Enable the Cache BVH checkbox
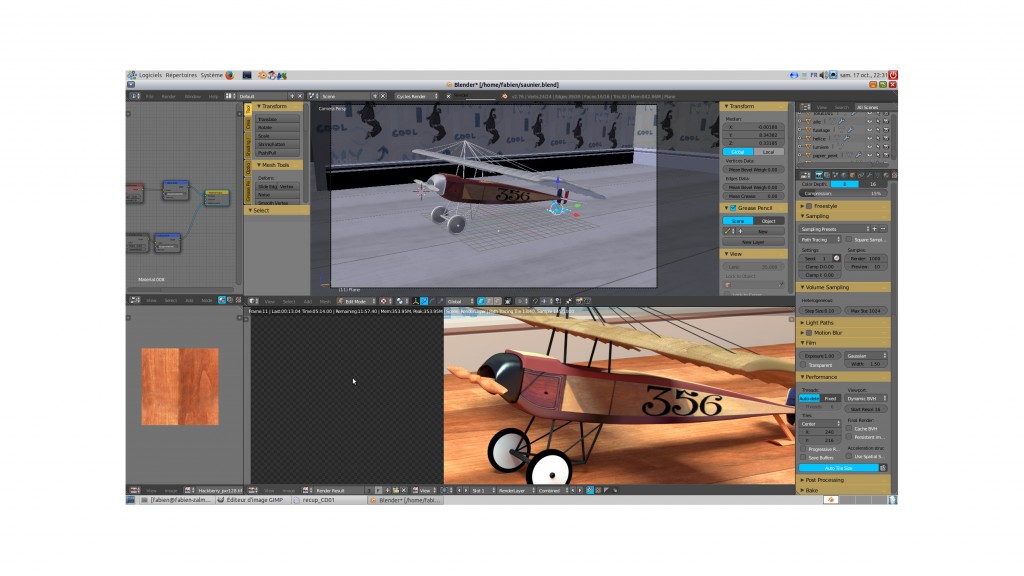The image size is (1024, 576). 849,428
